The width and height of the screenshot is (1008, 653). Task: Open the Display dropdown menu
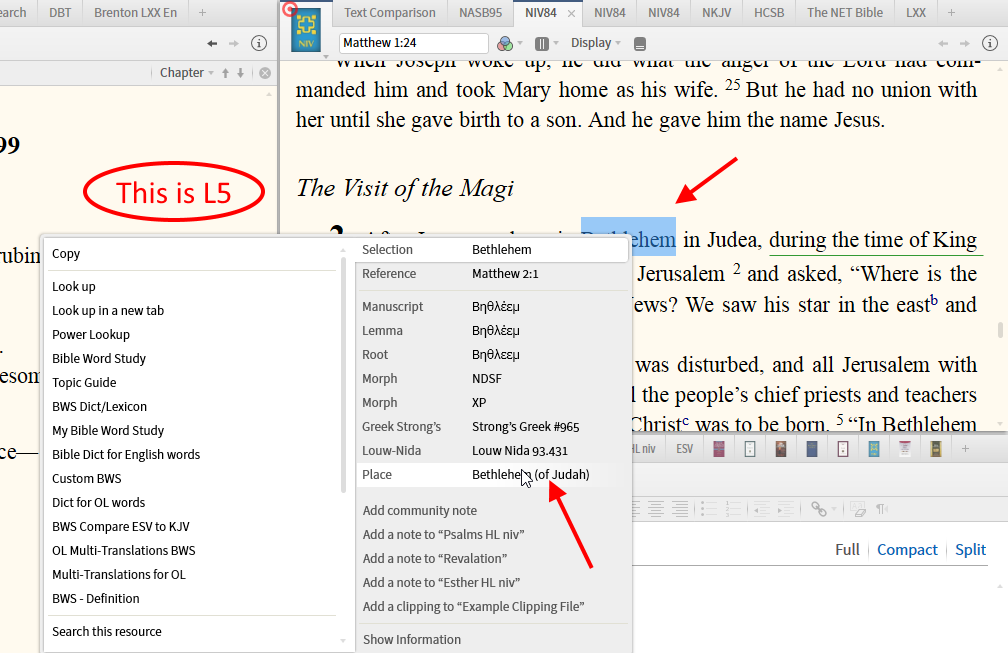[x=596, y=43]
